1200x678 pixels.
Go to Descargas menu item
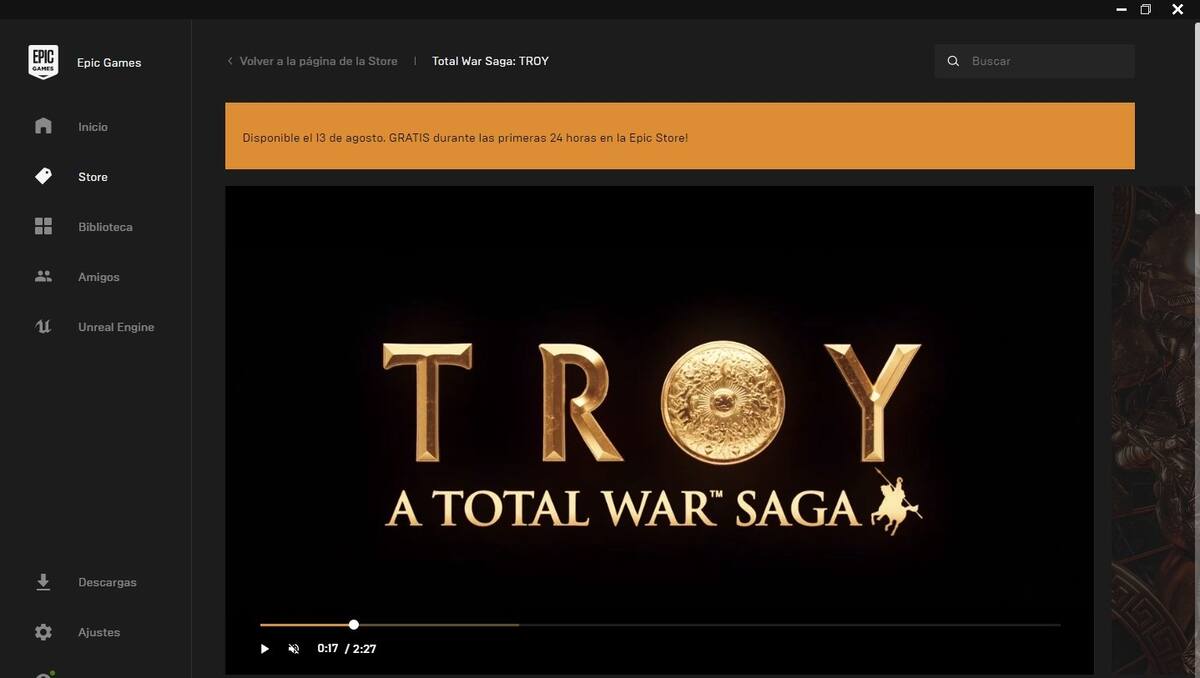(x=107, y=582)
